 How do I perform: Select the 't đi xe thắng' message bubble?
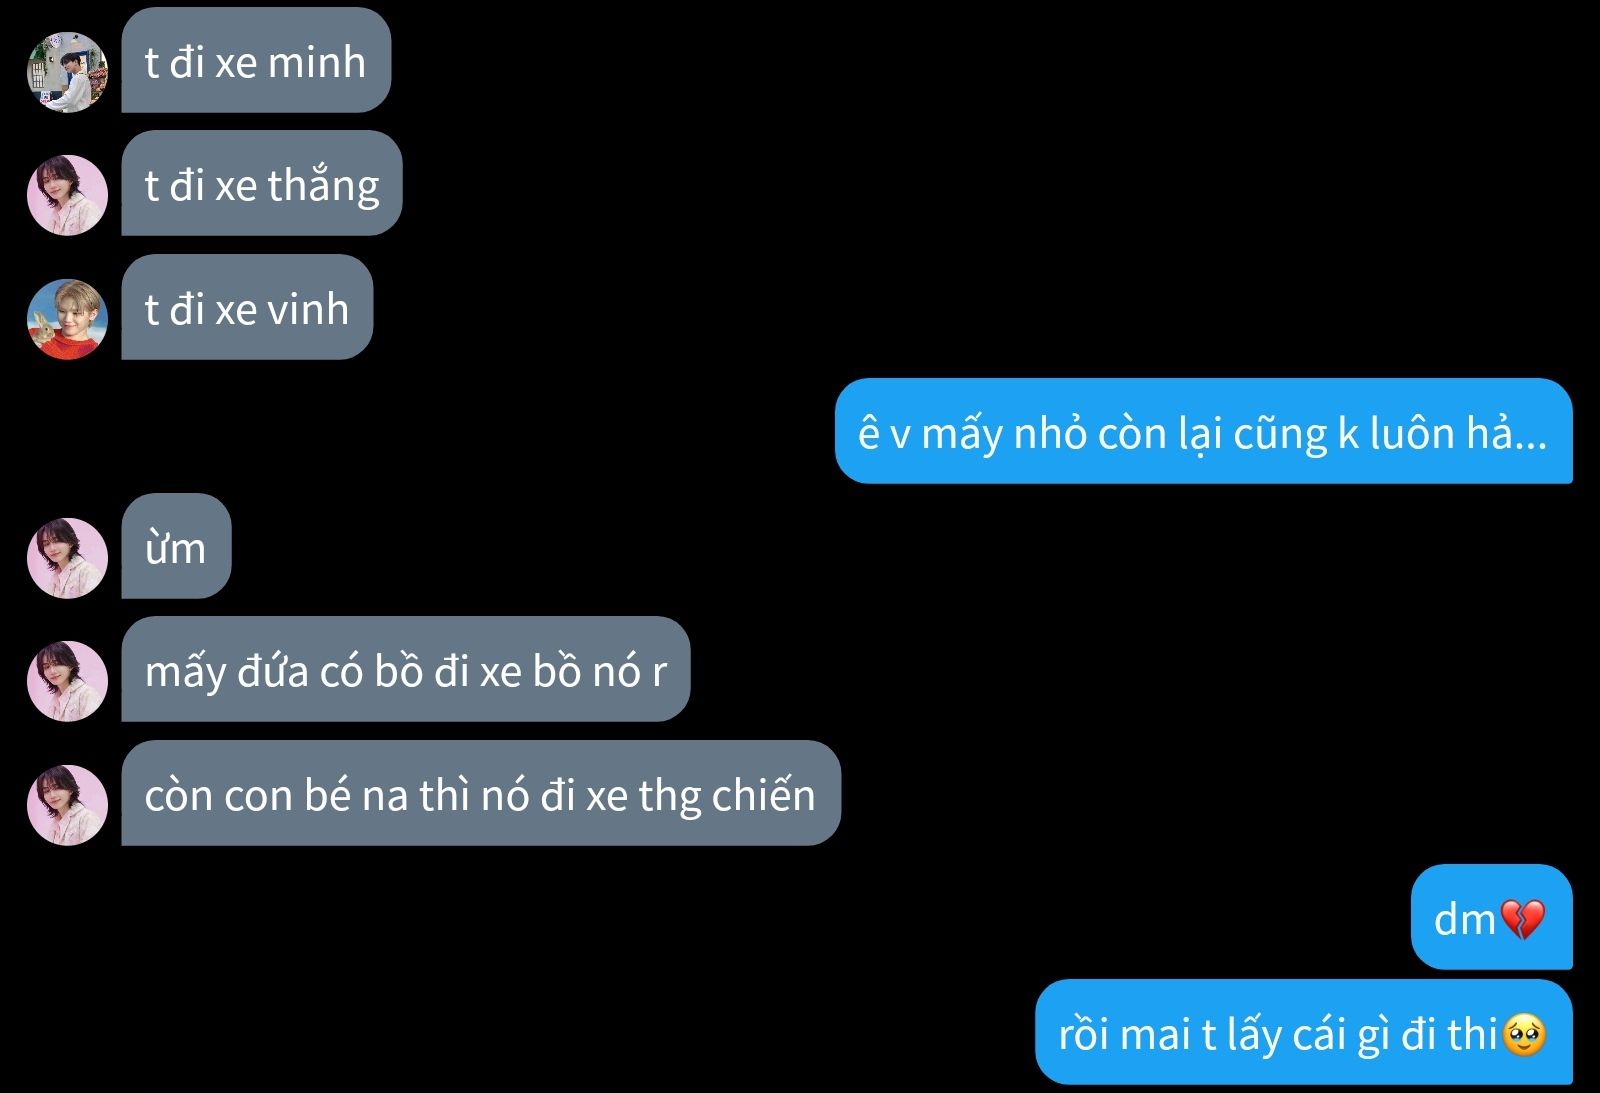pyautogui.click(x=262, y=183)
